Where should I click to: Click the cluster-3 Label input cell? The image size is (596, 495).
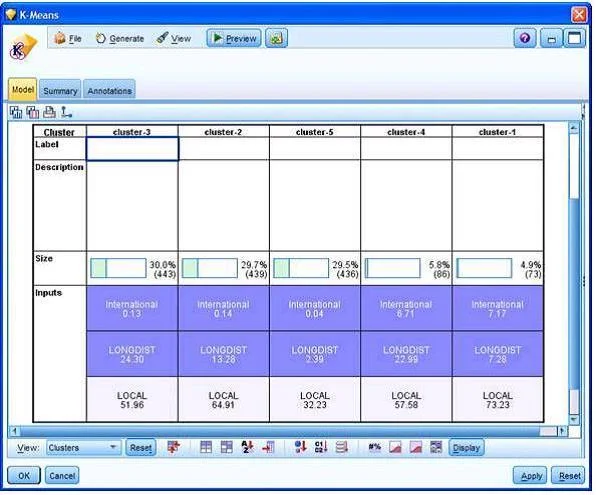pos(132,149)
